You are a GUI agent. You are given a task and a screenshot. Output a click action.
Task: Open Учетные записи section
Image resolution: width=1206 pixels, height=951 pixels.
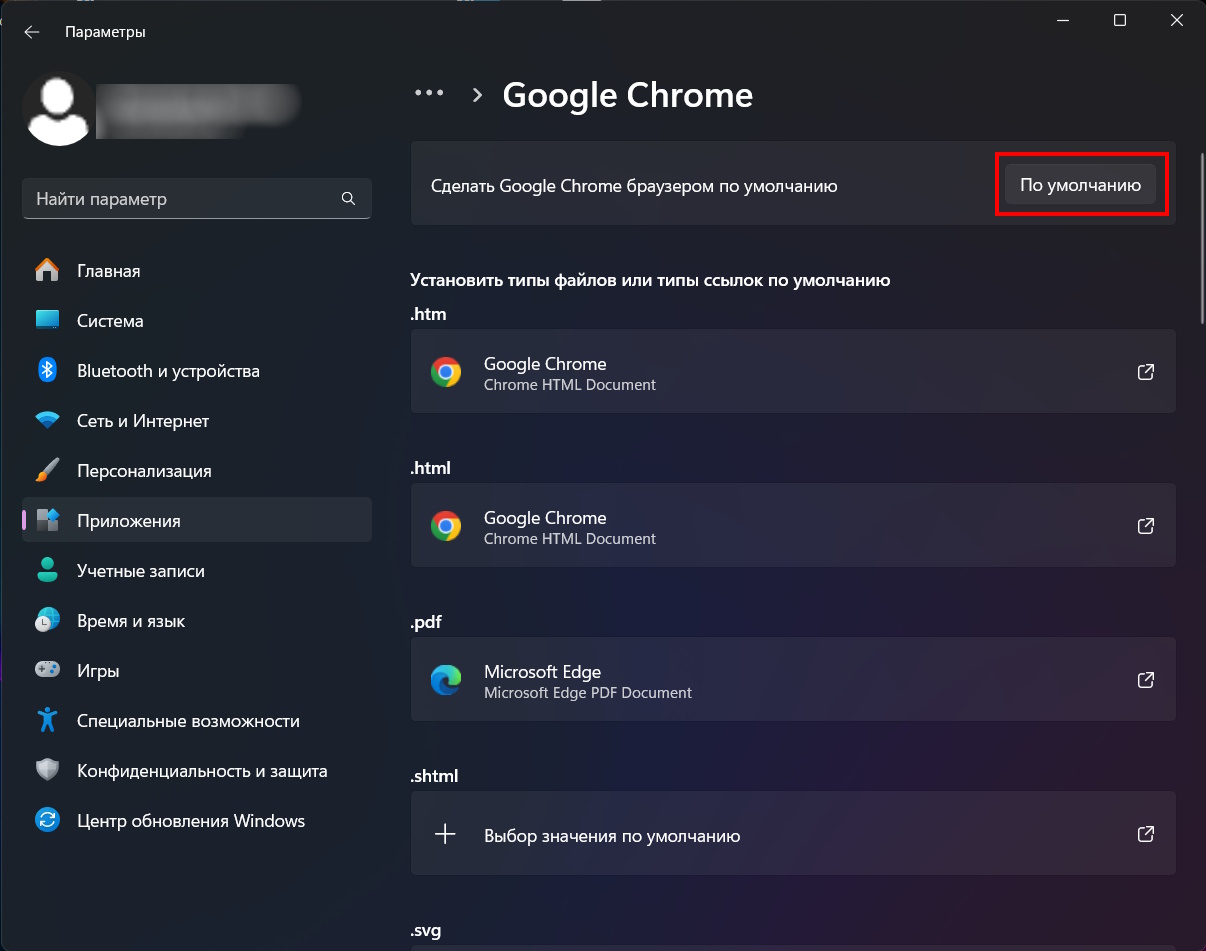click(197, 571)
